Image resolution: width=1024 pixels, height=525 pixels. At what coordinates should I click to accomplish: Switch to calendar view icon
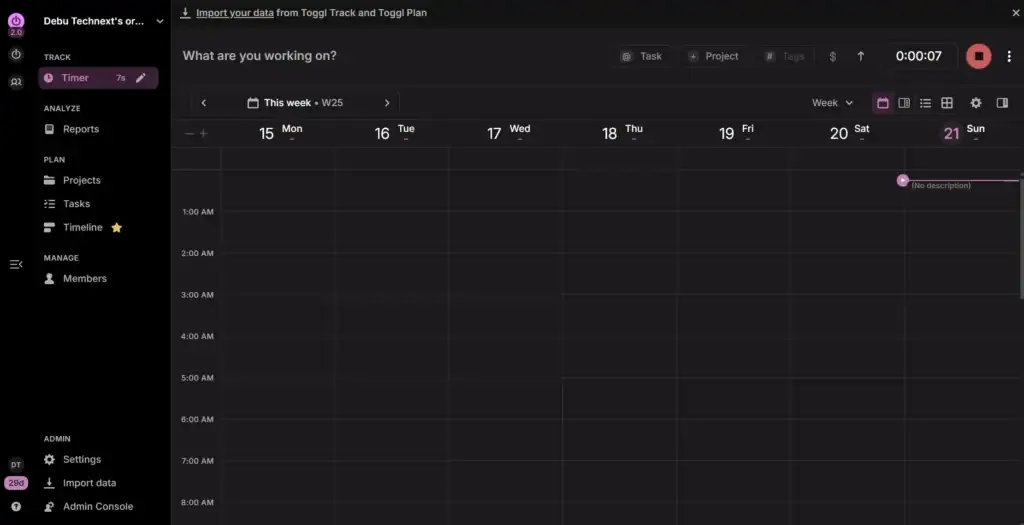coord(883,103)
